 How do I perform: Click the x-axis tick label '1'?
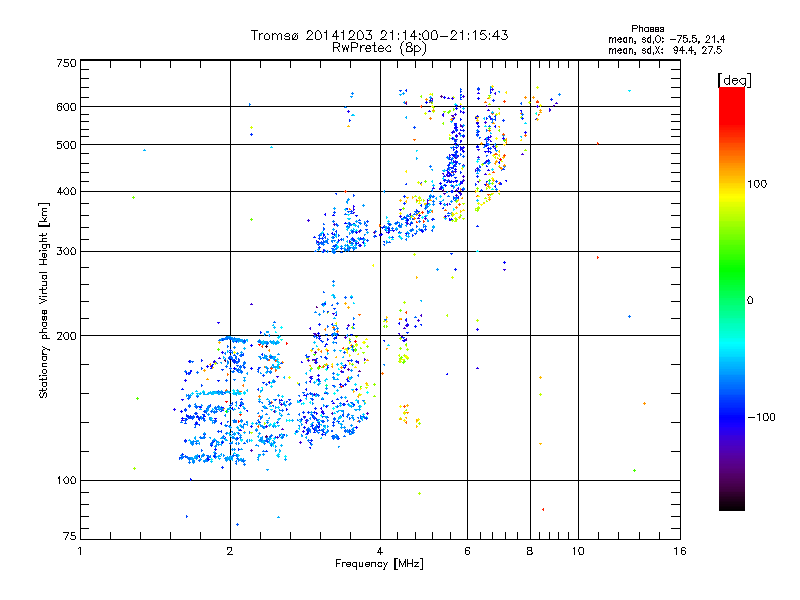tap(80, 551)
